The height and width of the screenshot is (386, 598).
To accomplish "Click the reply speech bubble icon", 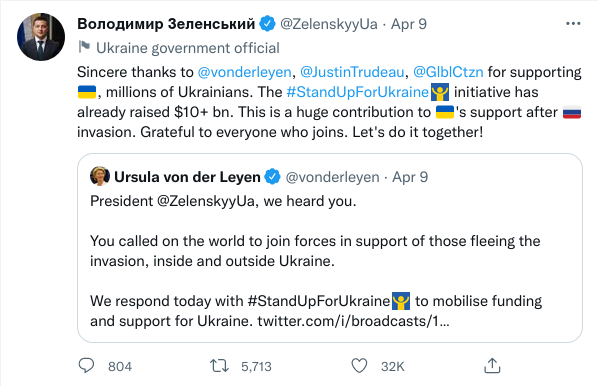I will tap(86, 365).
